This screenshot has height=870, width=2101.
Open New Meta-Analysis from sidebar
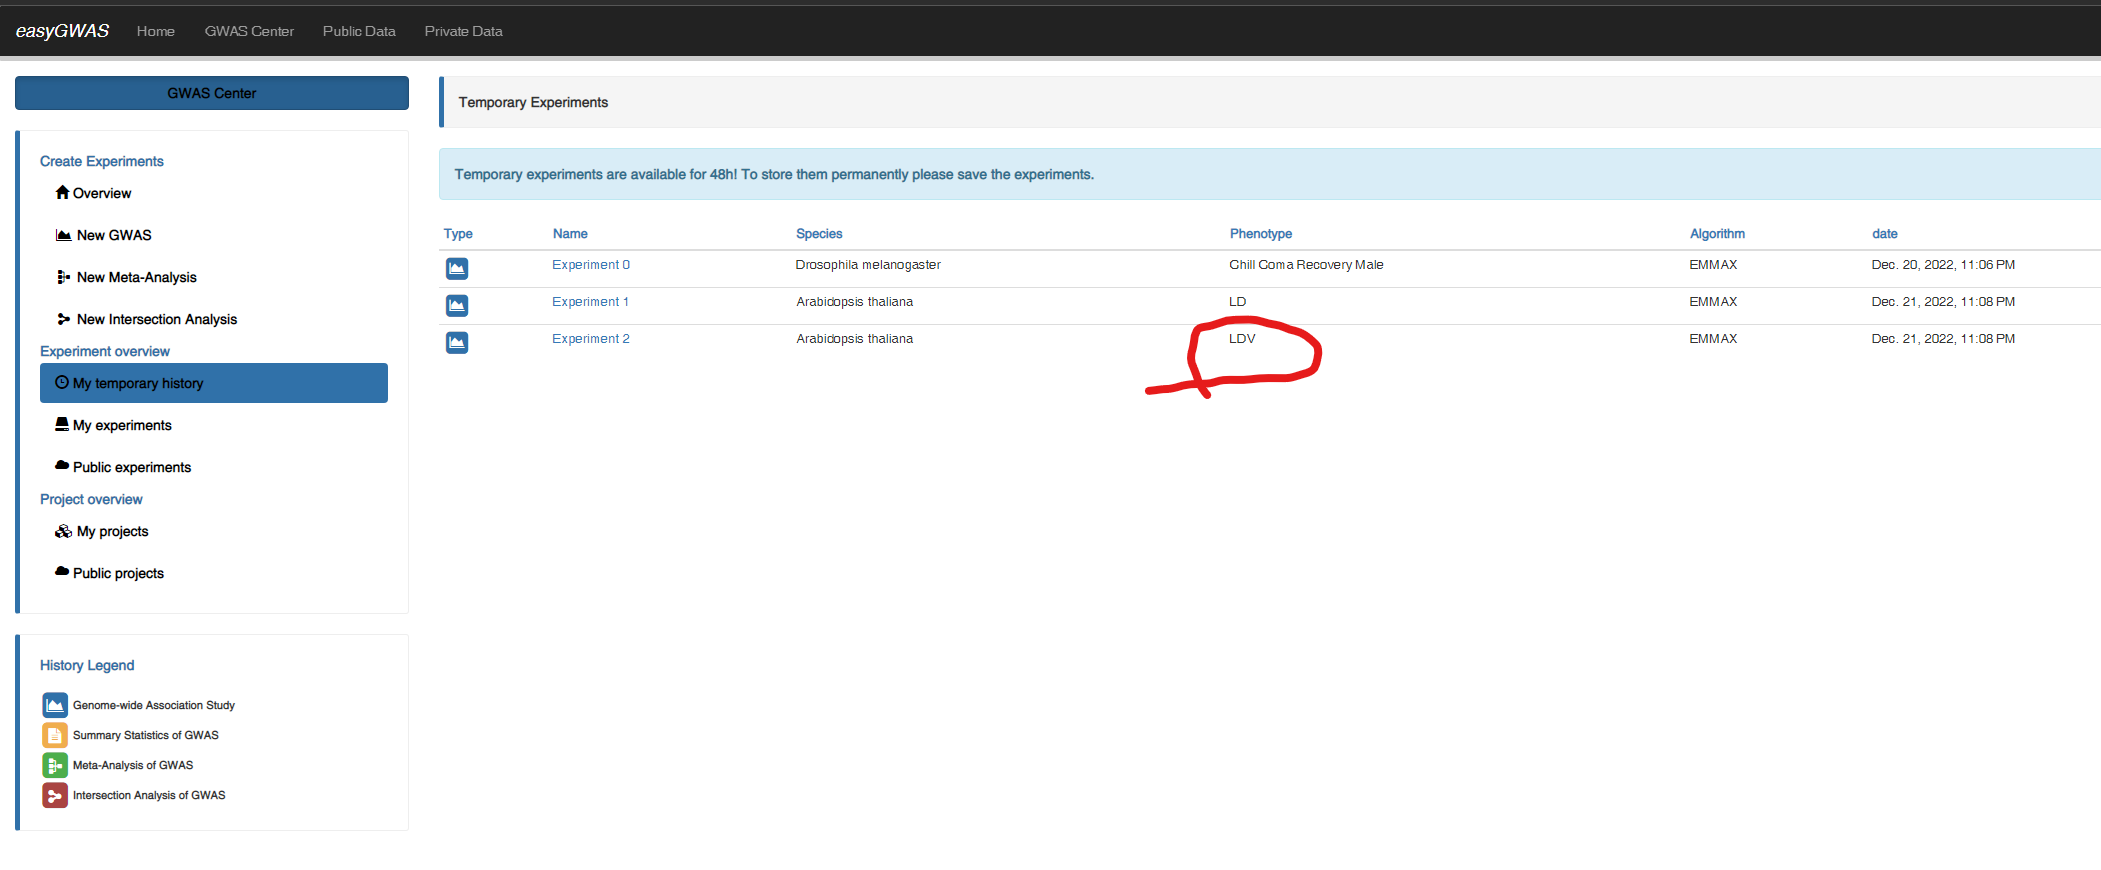136,277
